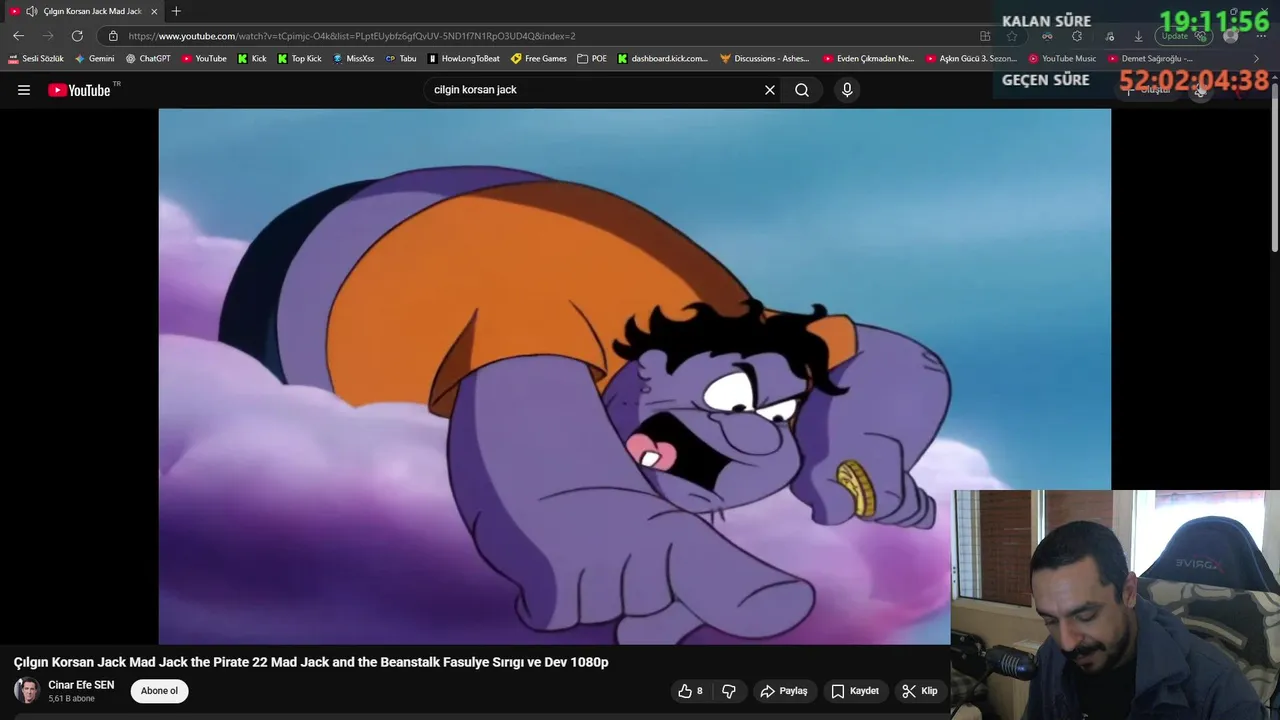Open the browser profile avatar
This screenshot has height=720, width=1280.
click(x=1231, y=36)
